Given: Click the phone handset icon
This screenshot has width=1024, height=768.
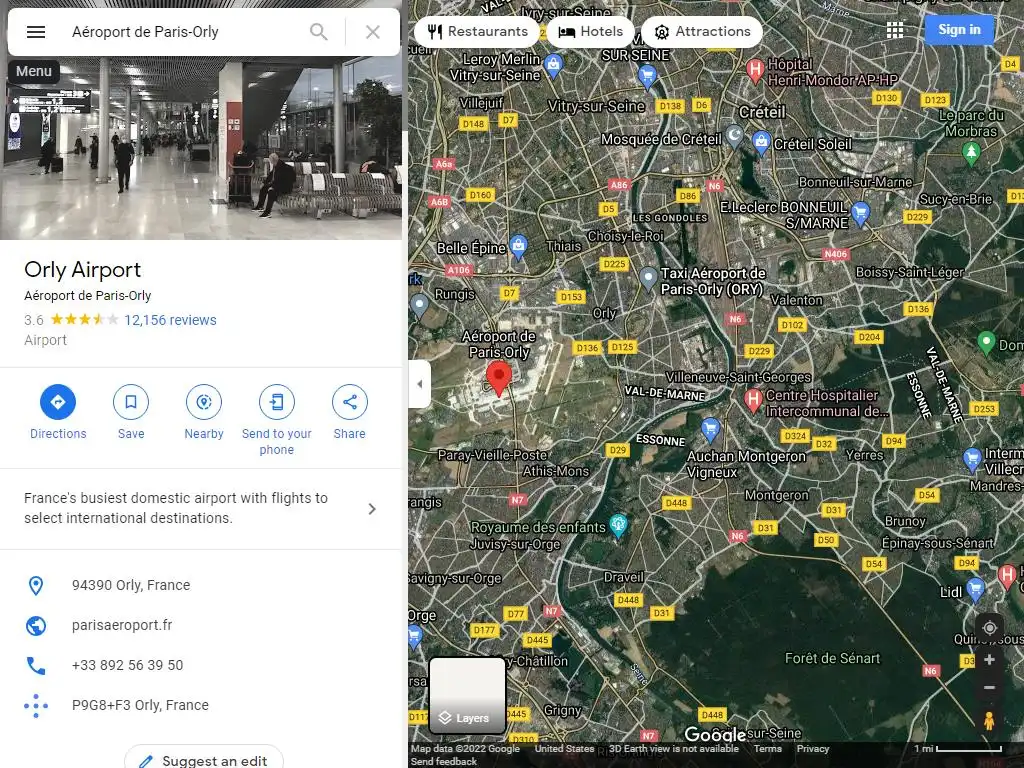Looking at the screenshot, I should [x=36, y=665].
